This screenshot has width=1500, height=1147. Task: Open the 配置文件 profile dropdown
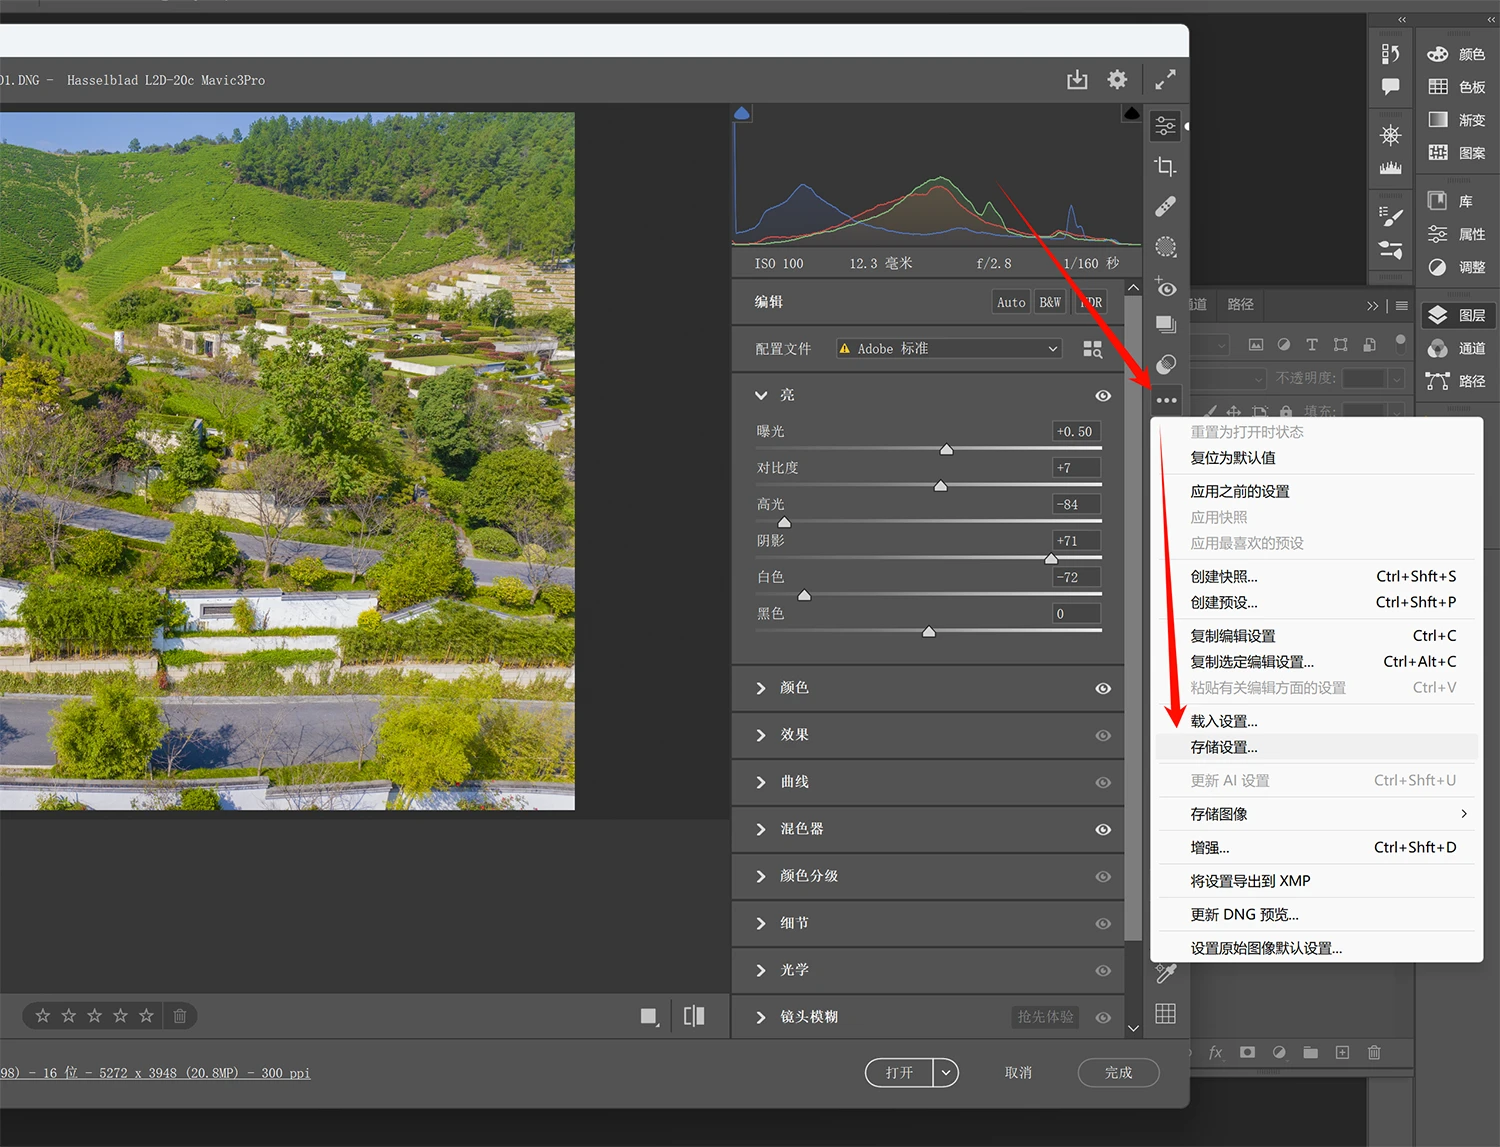pyautogui.click(x=948, y=349)
